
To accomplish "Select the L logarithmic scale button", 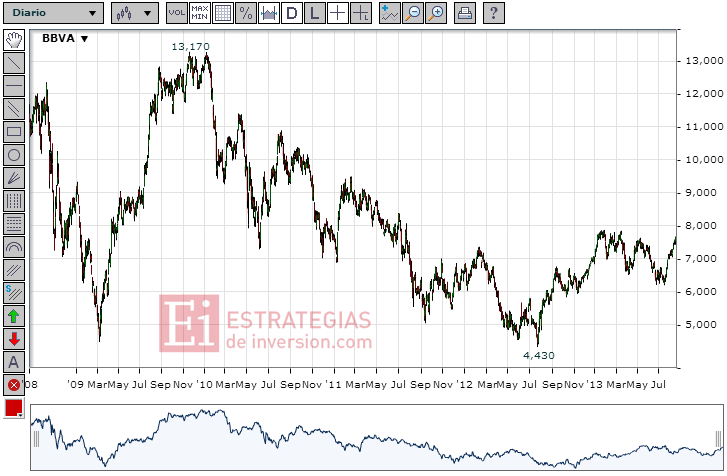I will [315, 13].
